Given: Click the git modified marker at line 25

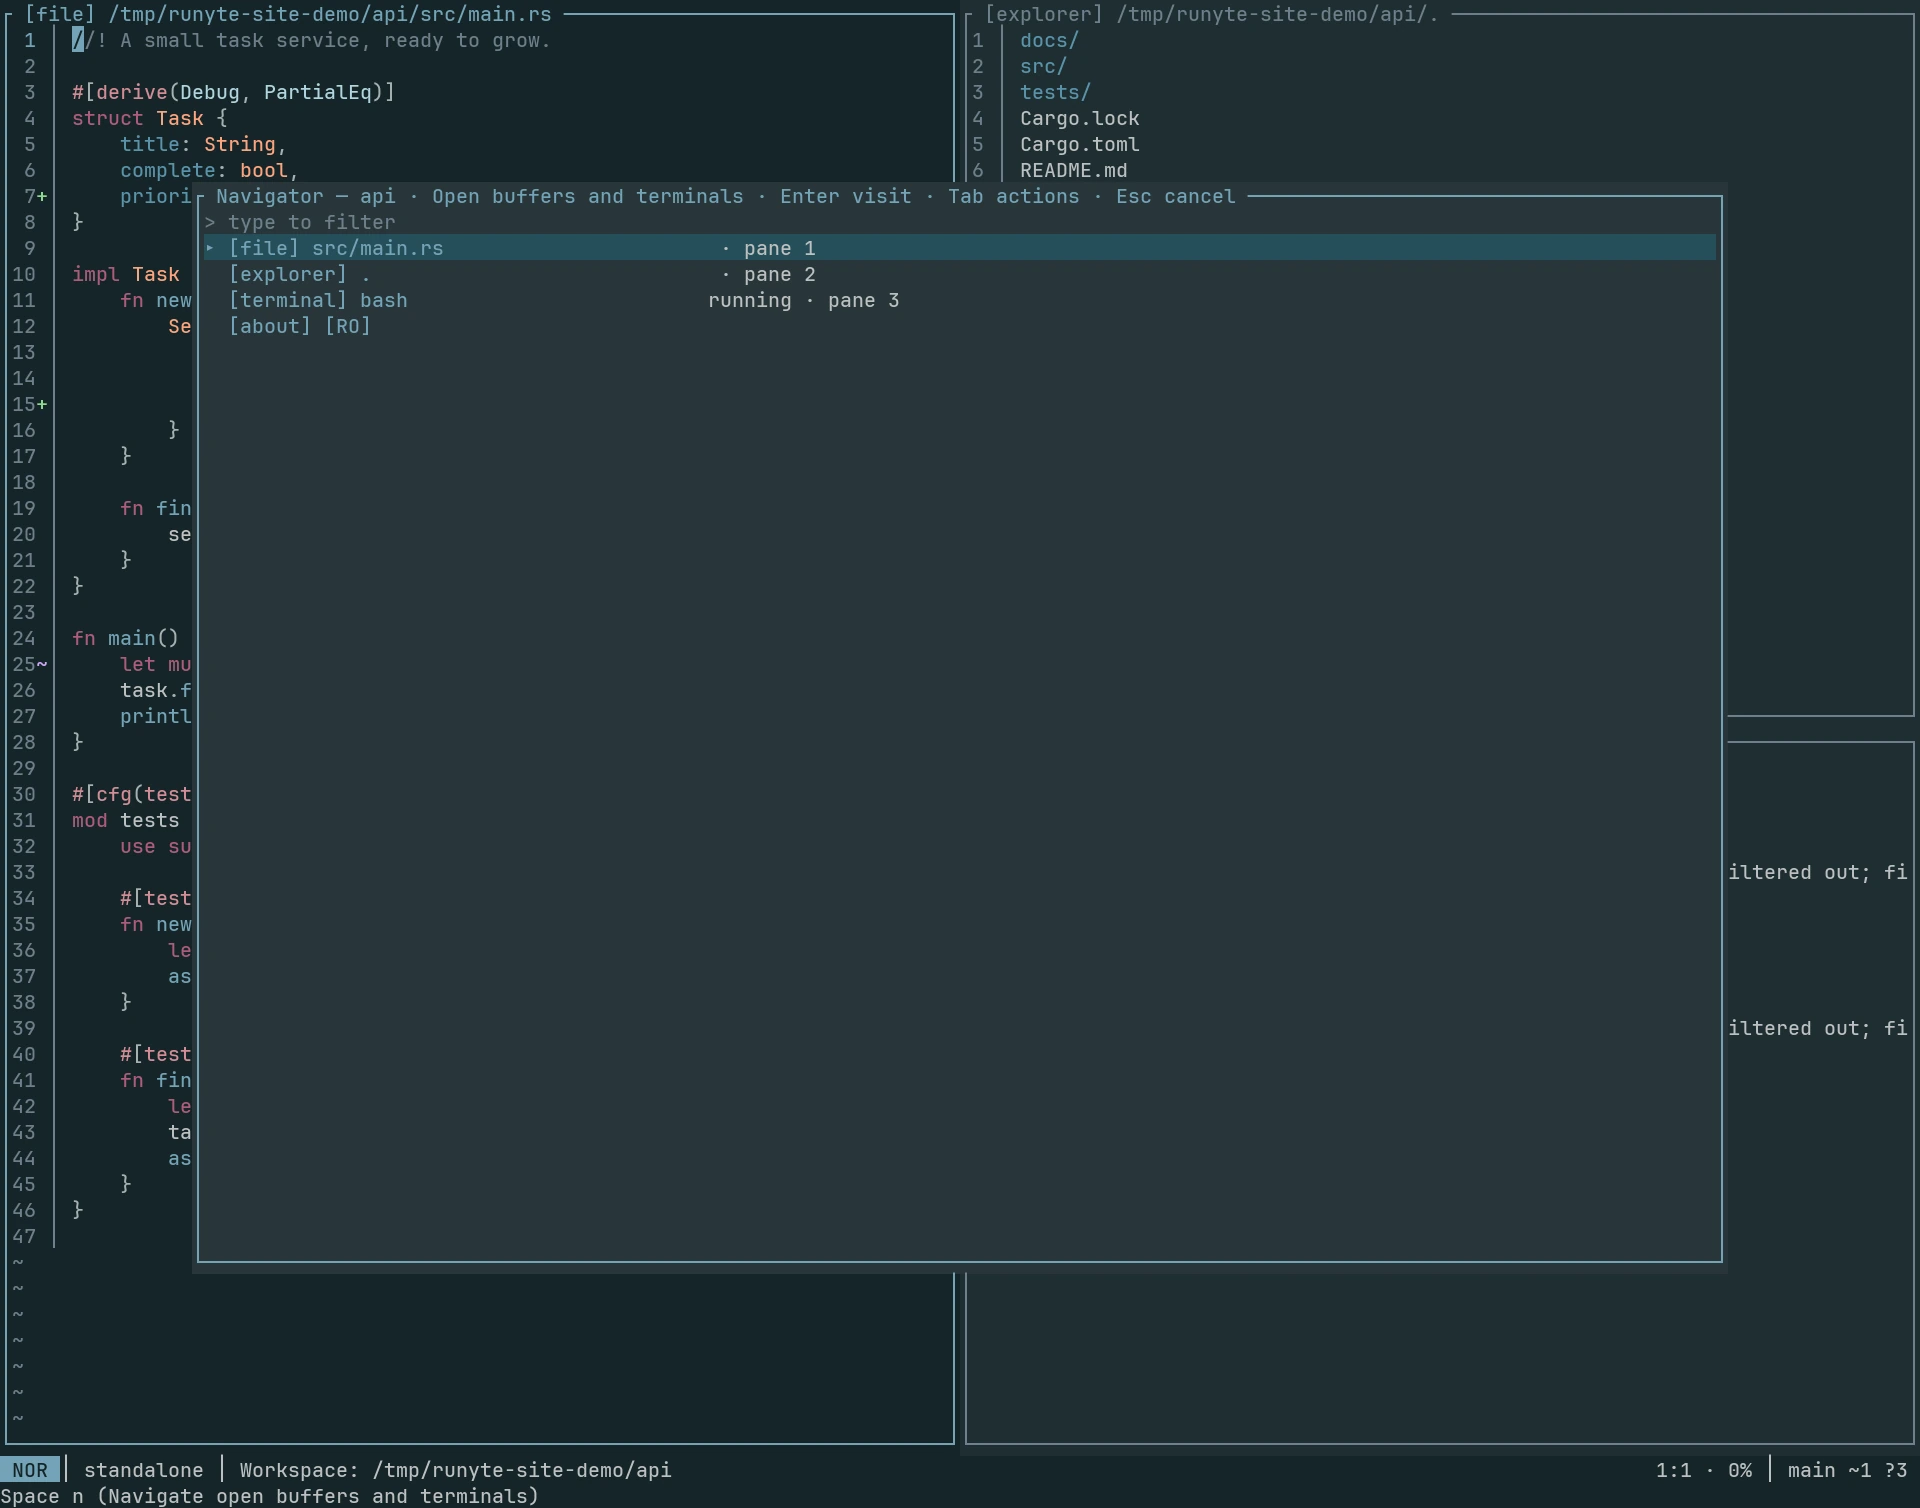Looking at the screenshot, I should click(42, 664).
